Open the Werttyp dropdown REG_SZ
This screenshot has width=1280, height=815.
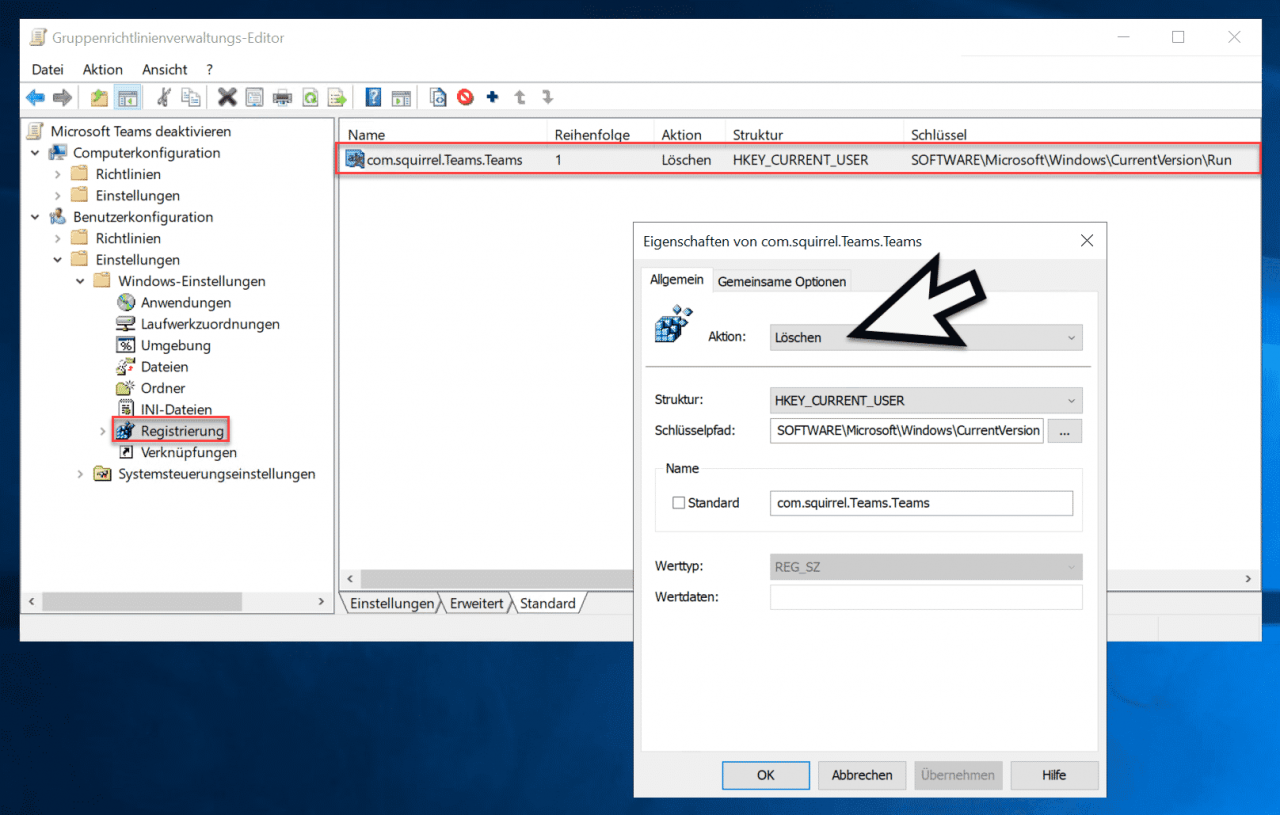click(x=926, y=567)
